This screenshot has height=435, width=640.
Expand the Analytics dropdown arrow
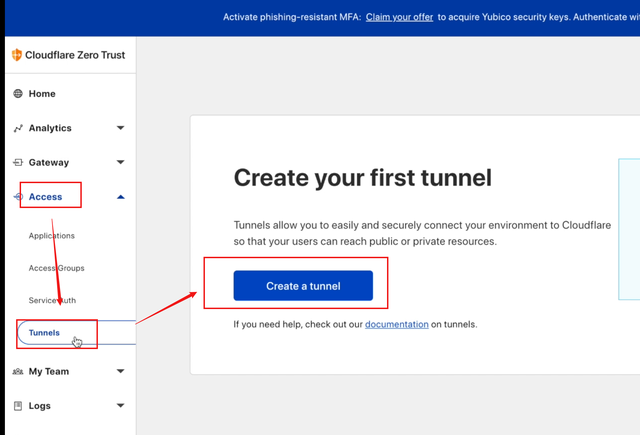(x=121, y=128)
